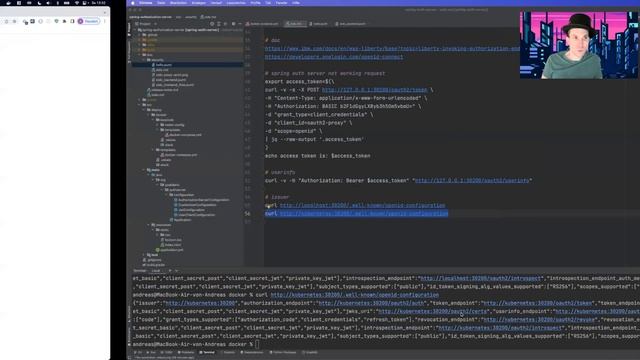Viewport: 640px width, 360px height.
Task: Switch to the third editor tab, hello.puml
Action: [318, 24]
